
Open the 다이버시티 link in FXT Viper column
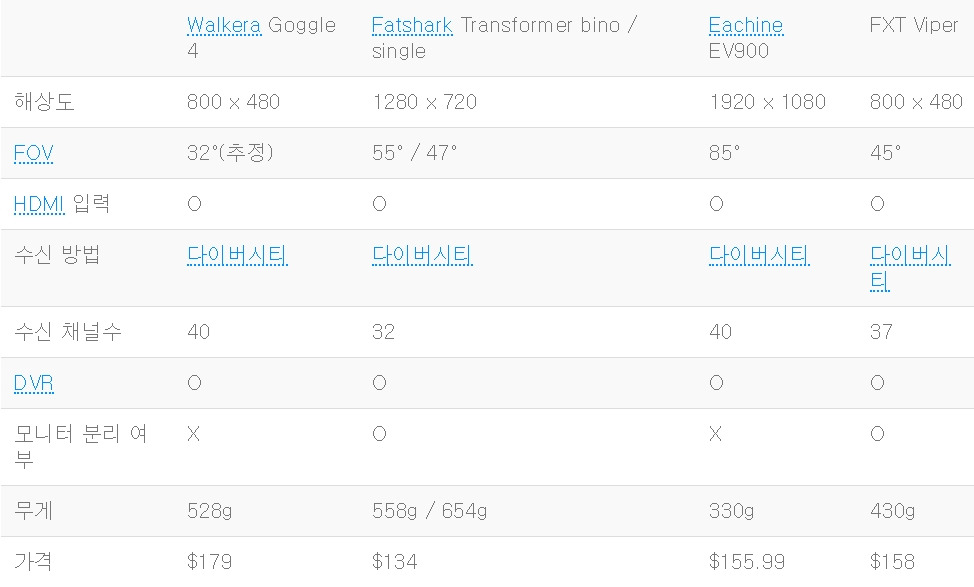[909, 256]
